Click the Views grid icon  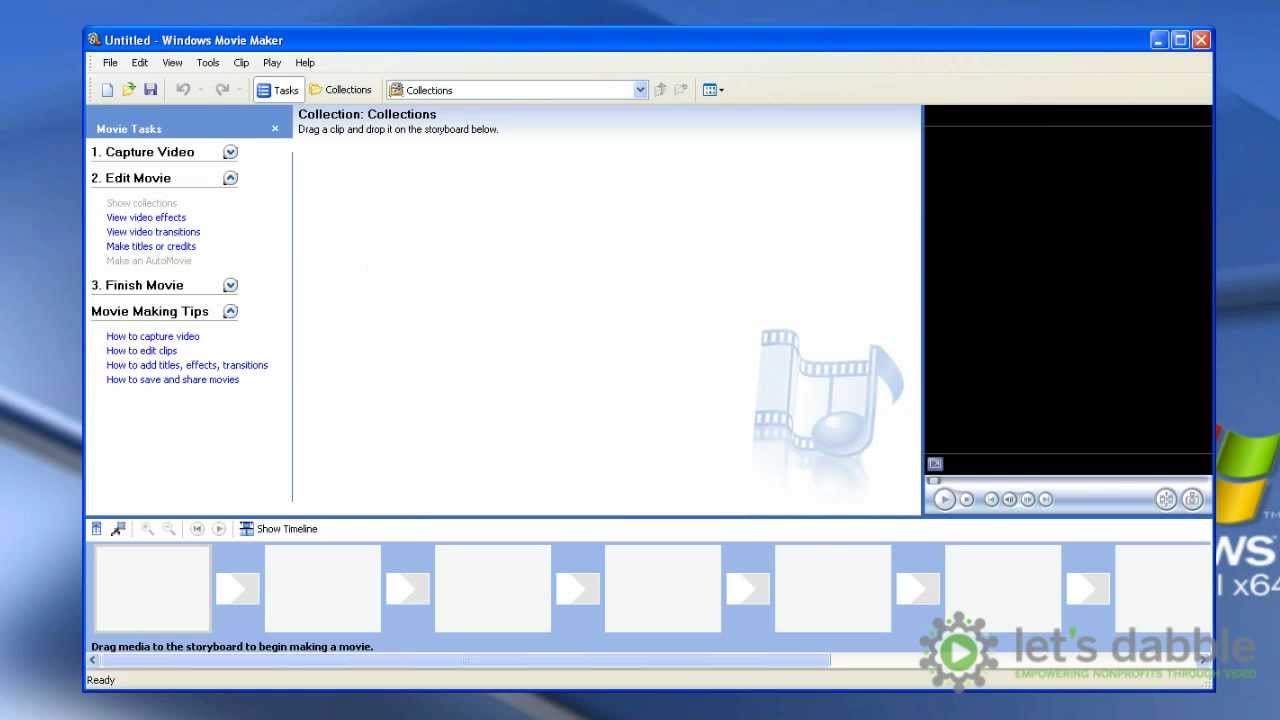[709, 90]
